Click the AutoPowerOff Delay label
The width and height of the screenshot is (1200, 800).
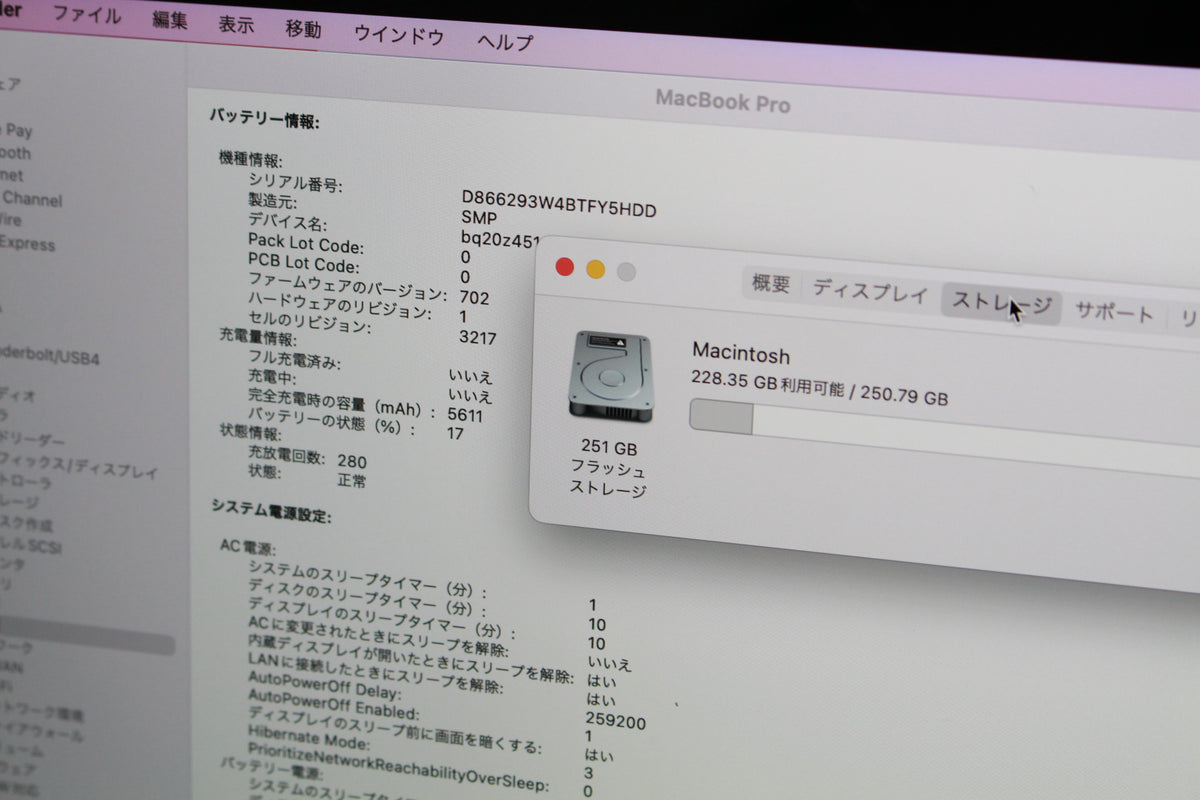pos(324,685)
